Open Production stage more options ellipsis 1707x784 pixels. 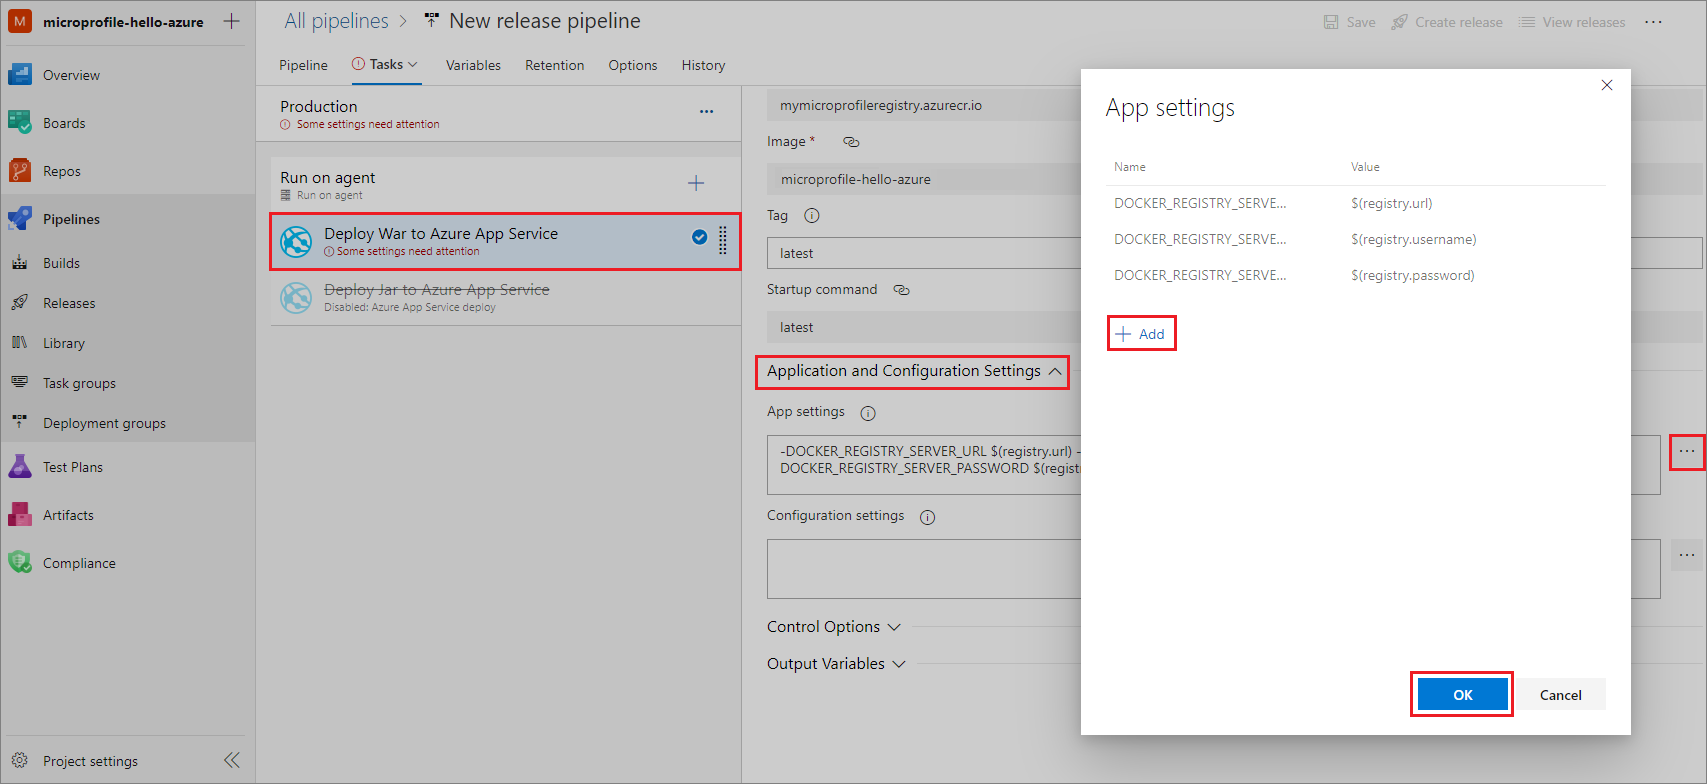click(x=706, y=112)
